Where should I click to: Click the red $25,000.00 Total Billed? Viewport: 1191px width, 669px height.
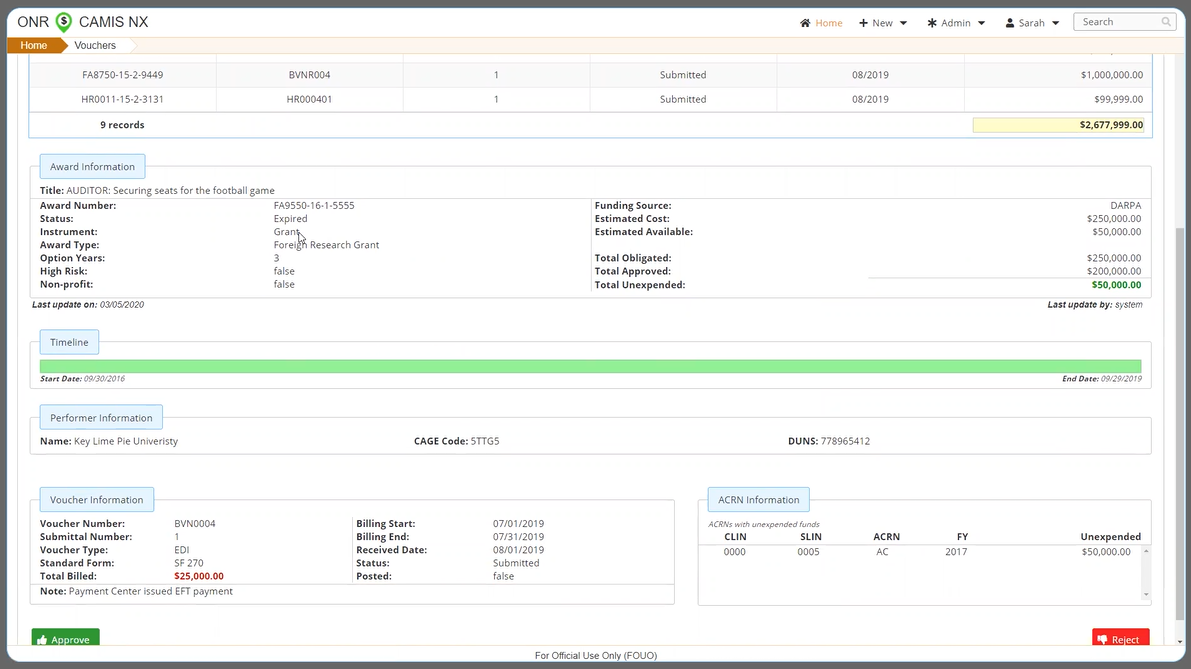tap(199, 576)
